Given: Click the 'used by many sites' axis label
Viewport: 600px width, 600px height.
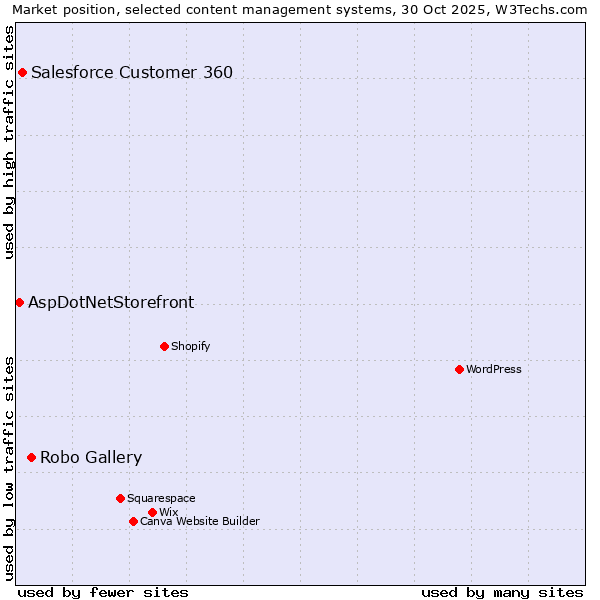Looking at the screenshot, I should (502, 592).
